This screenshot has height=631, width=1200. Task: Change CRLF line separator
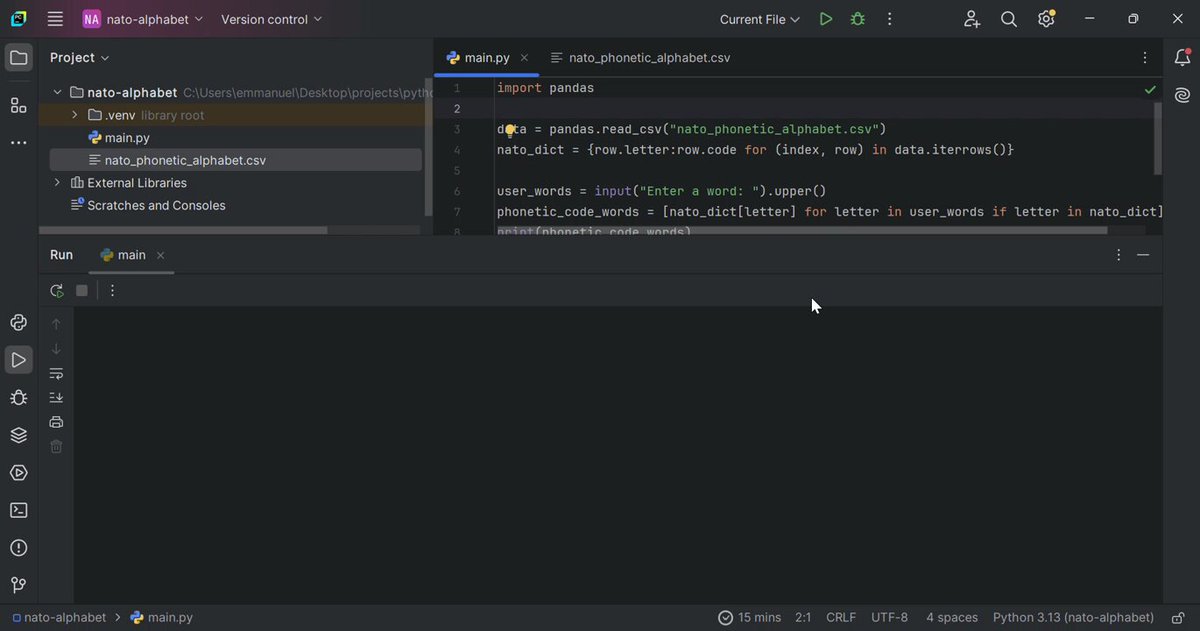(841, 618)
